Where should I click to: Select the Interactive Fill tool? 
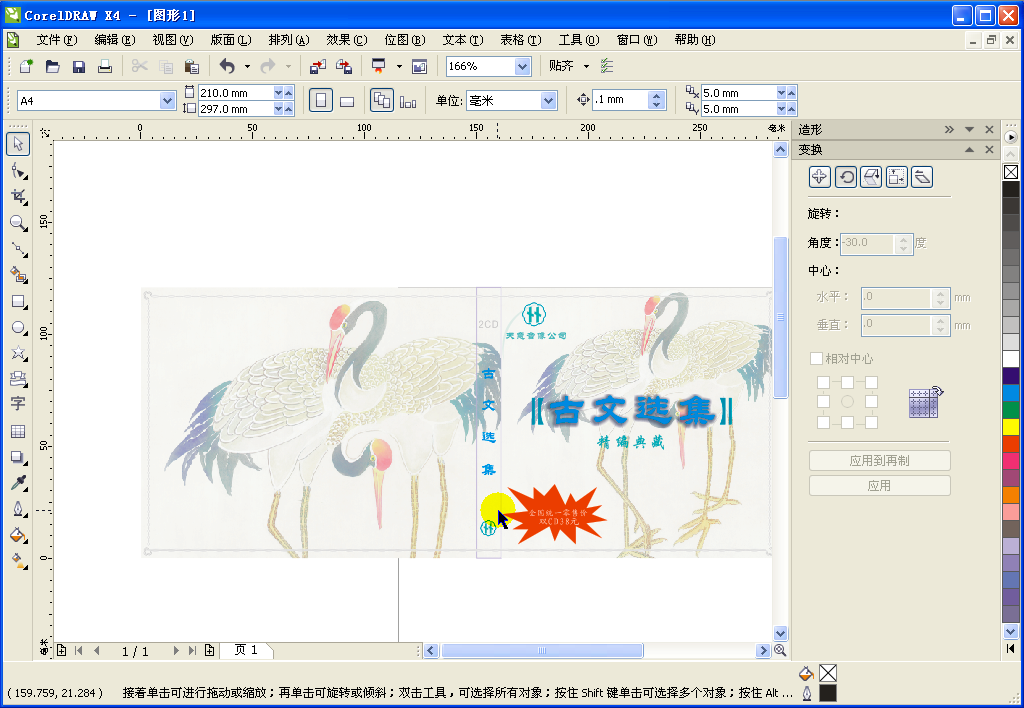(x=18, y=561)
